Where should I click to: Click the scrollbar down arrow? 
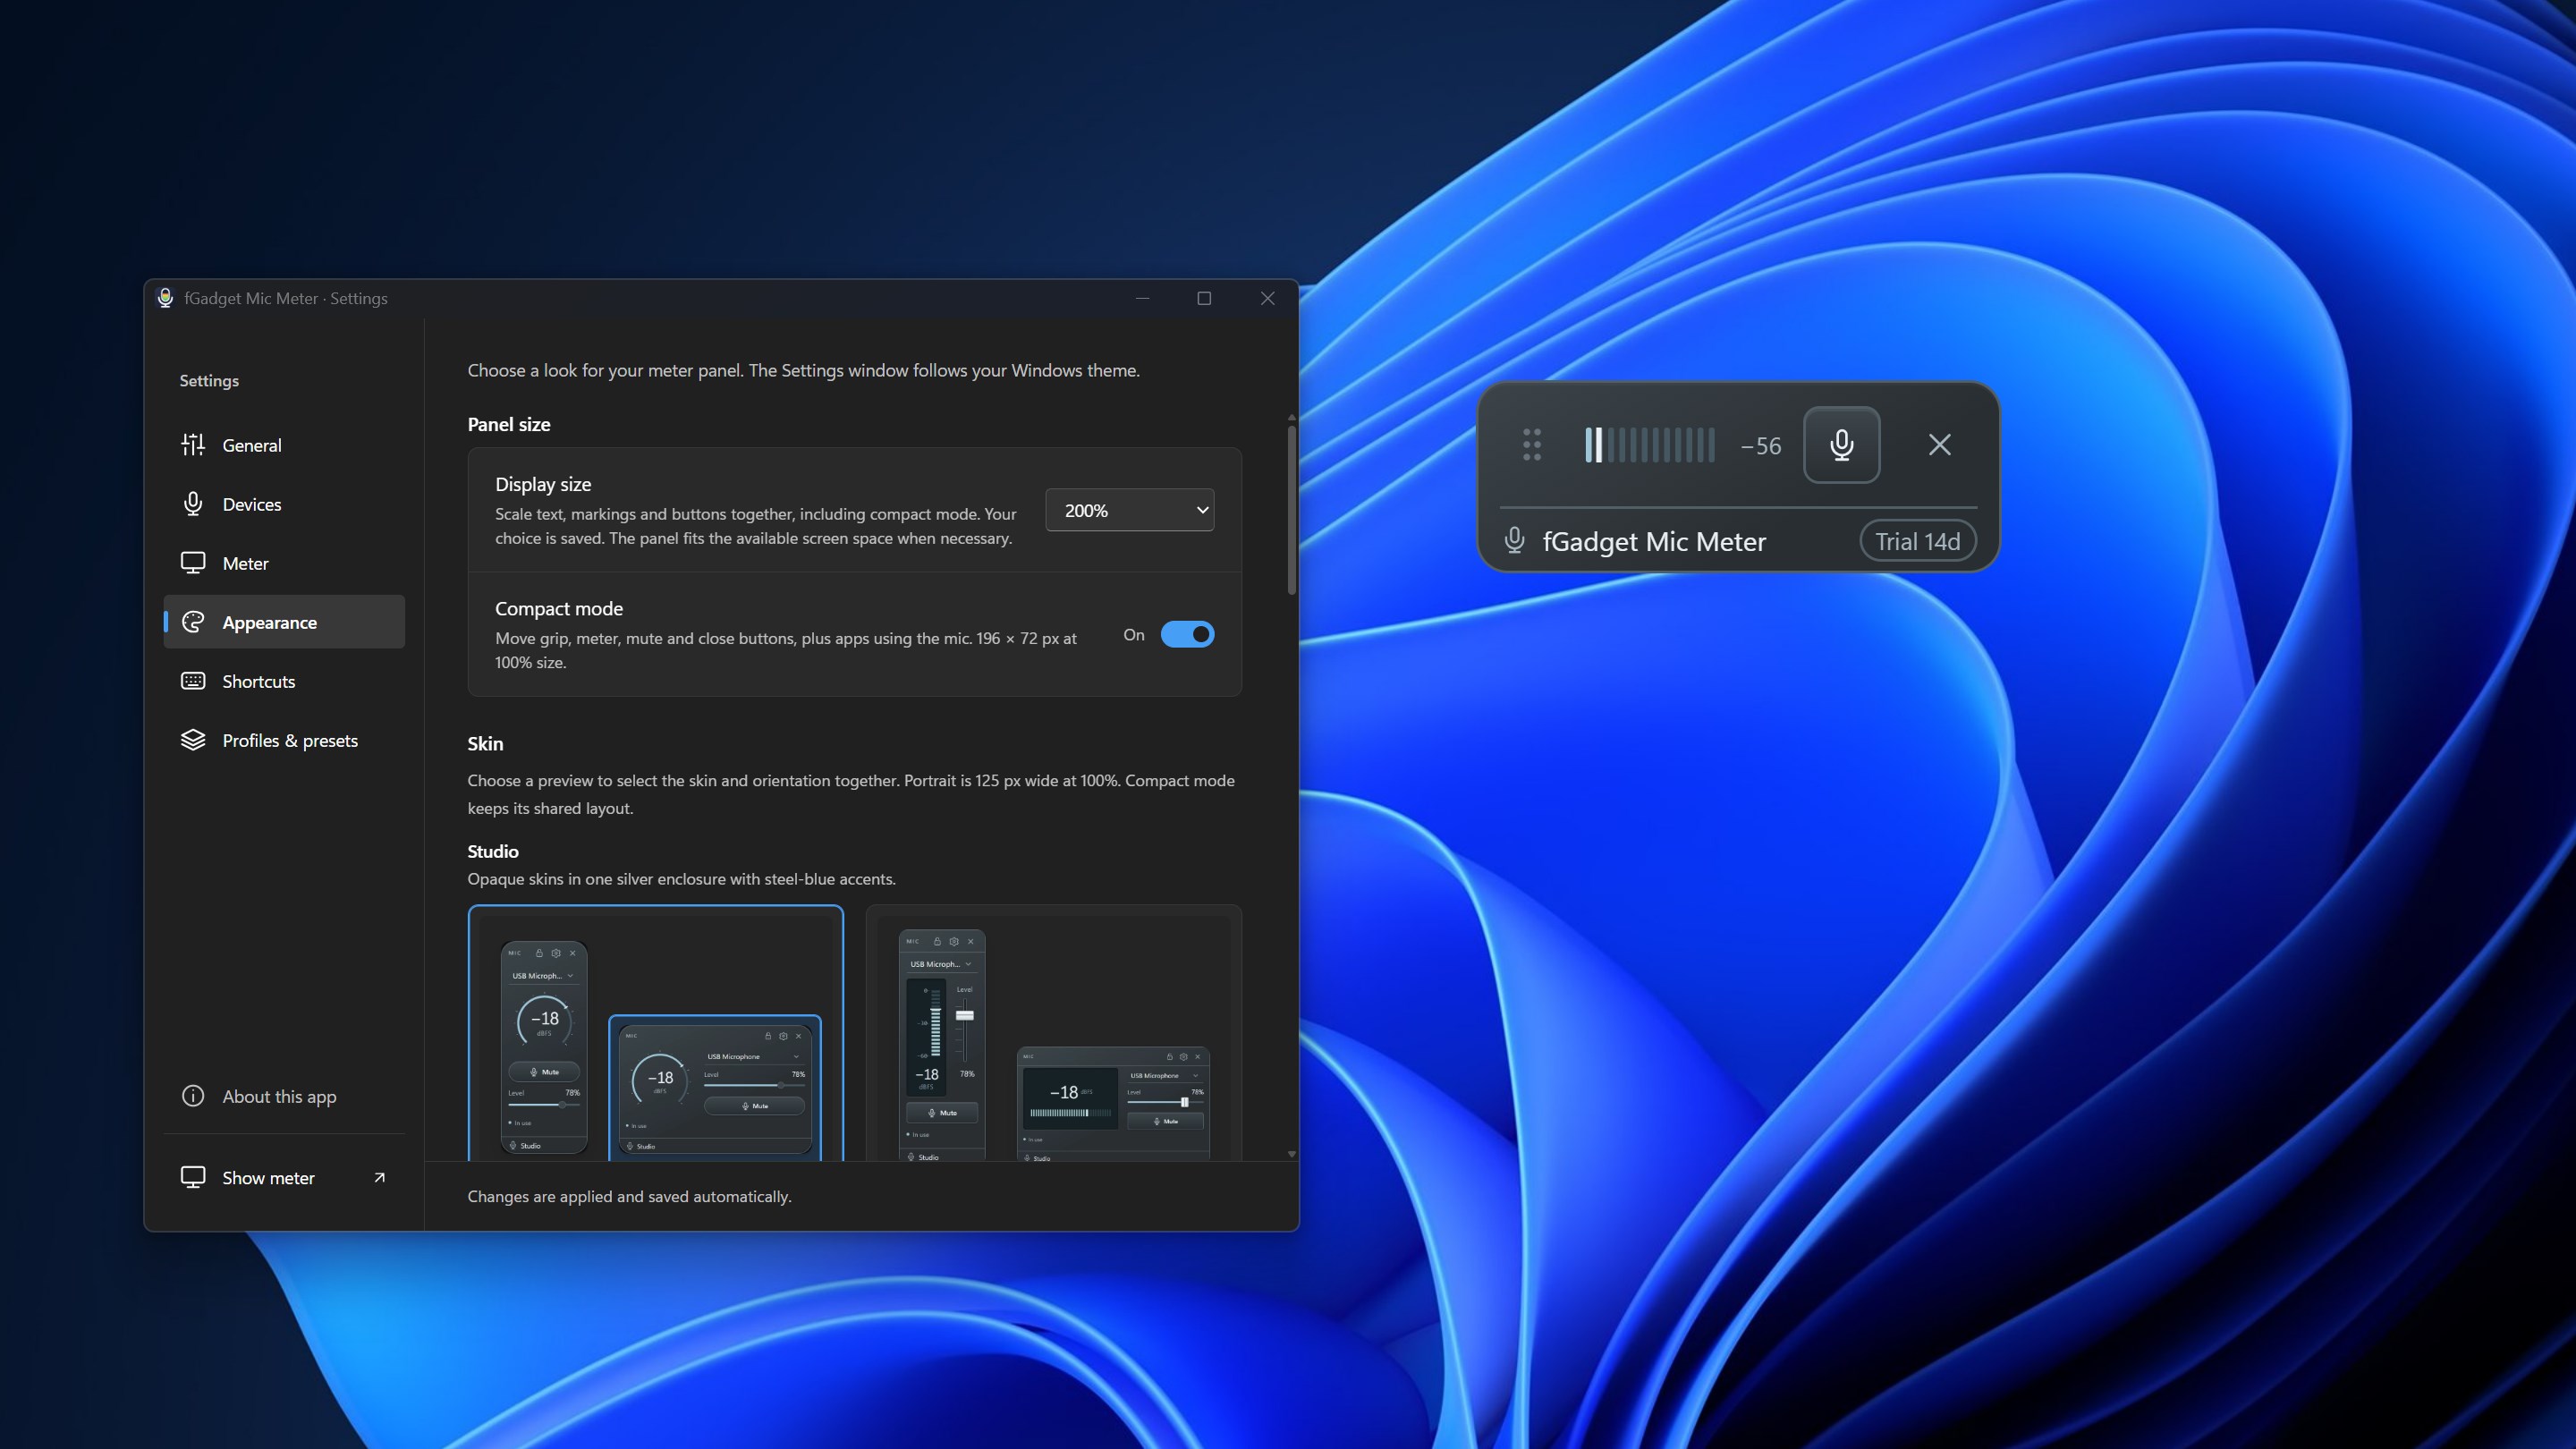click(1292, 1154)
